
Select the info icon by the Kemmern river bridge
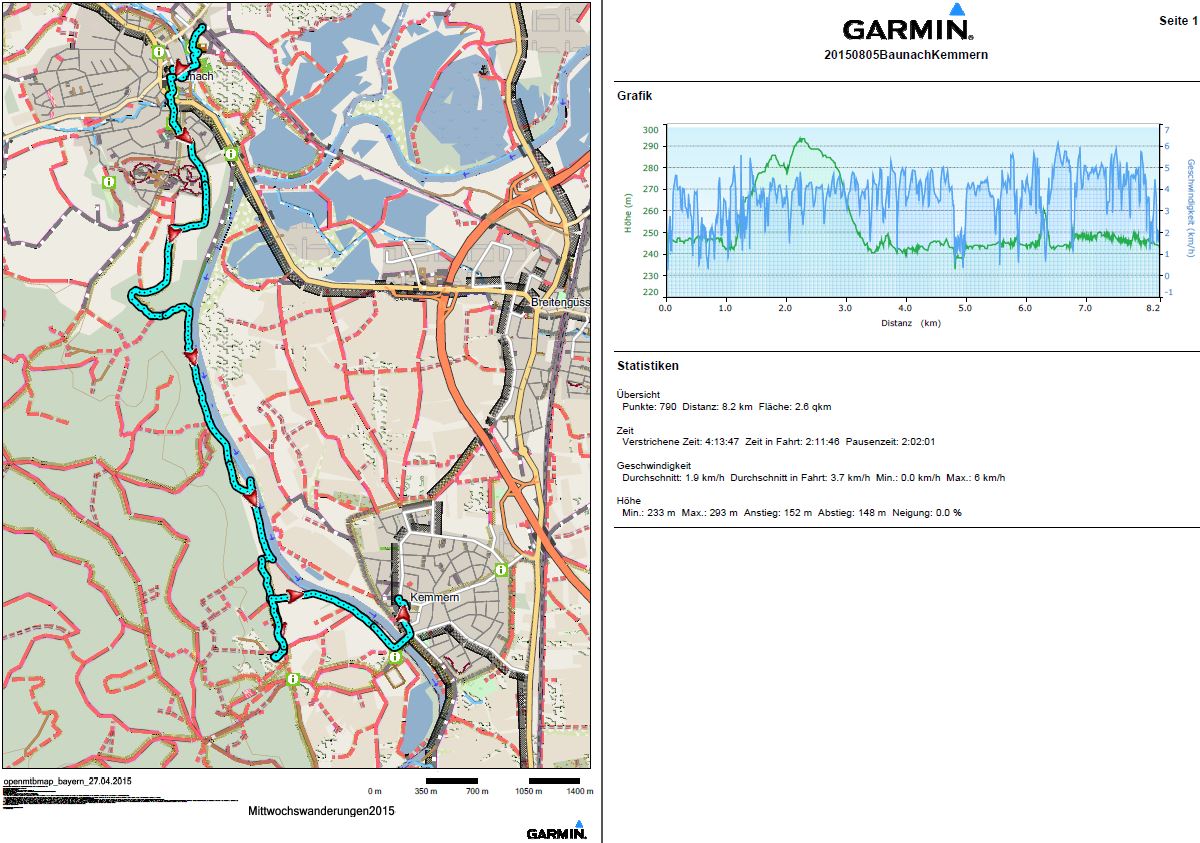[x=396, y=657]
